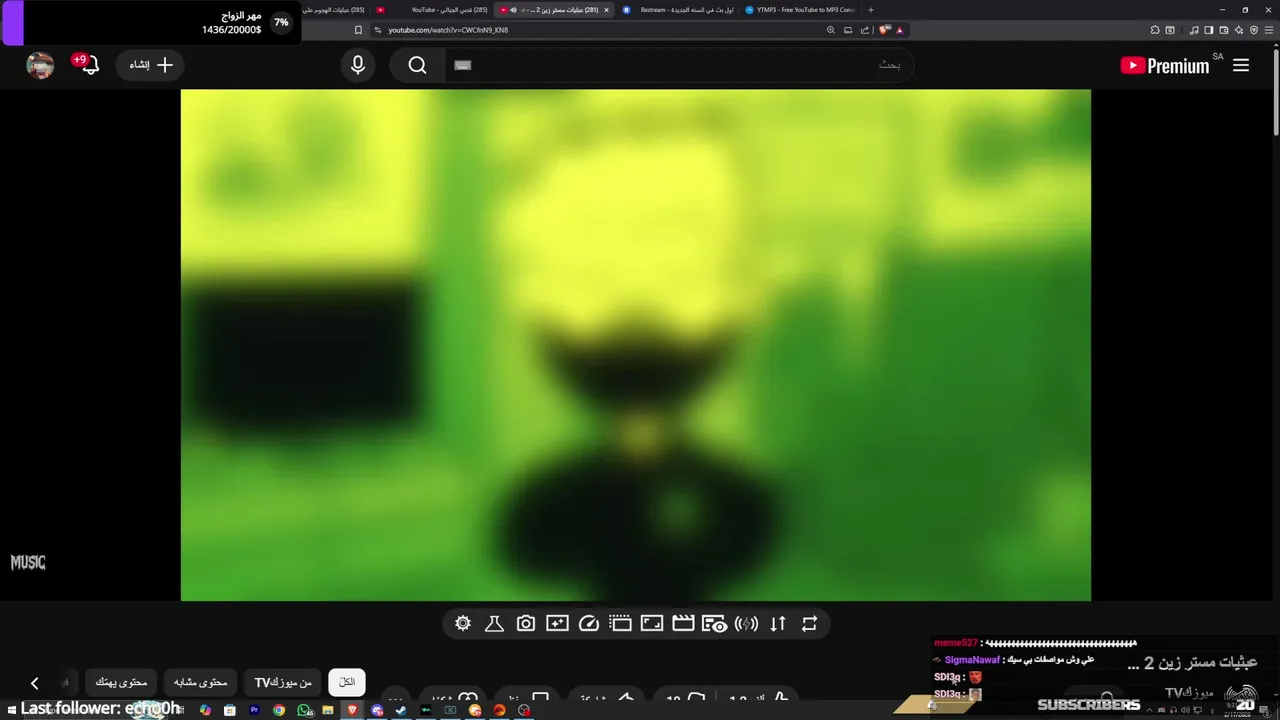Click the zoom magnifier in address bar

pos(830,30)
